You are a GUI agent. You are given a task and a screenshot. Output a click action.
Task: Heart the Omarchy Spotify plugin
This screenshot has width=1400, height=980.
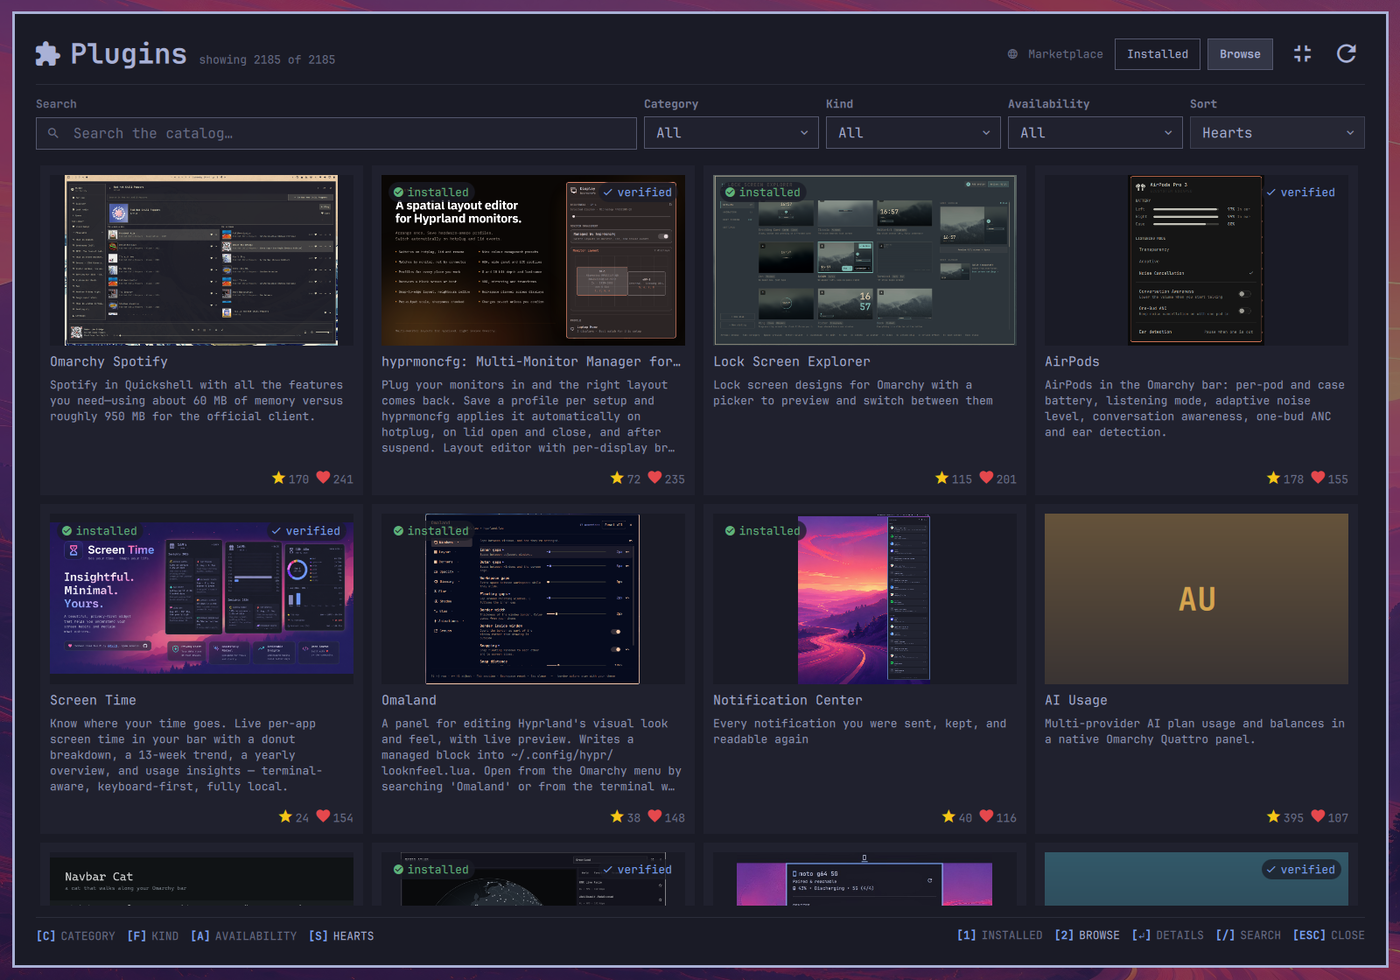(323, 478)
